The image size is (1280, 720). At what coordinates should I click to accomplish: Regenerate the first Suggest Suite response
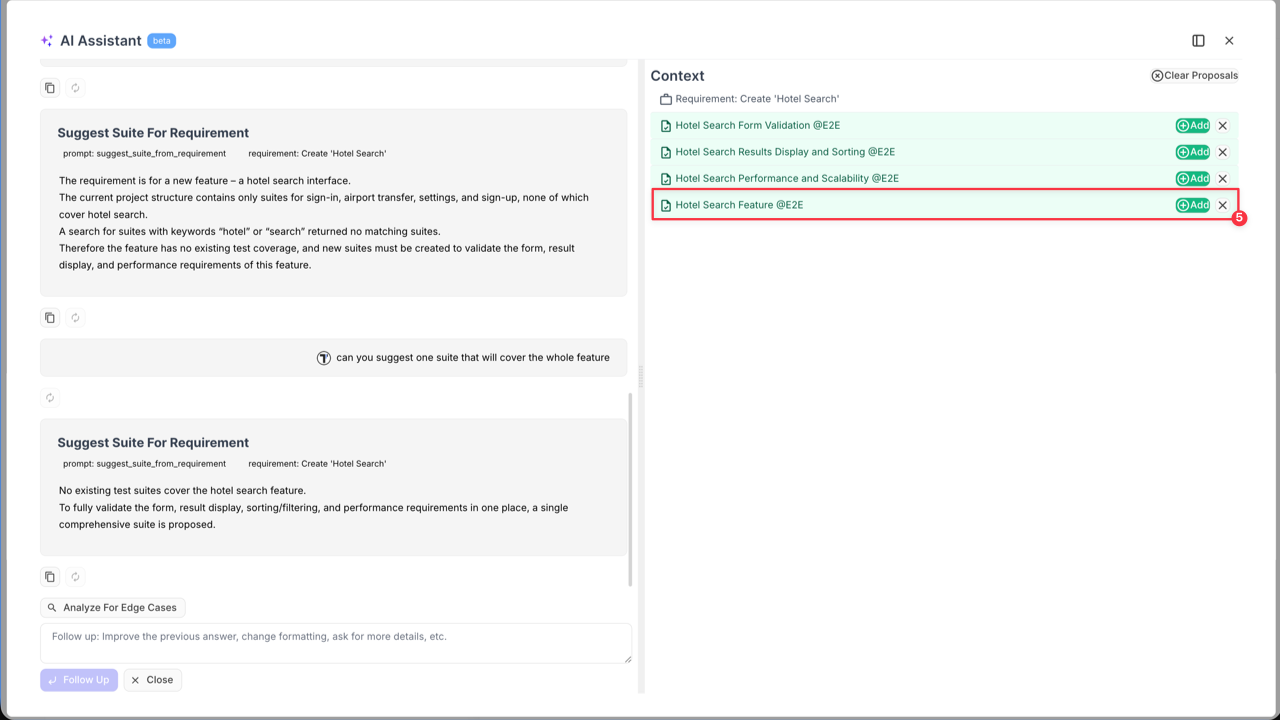coord(74,317)
